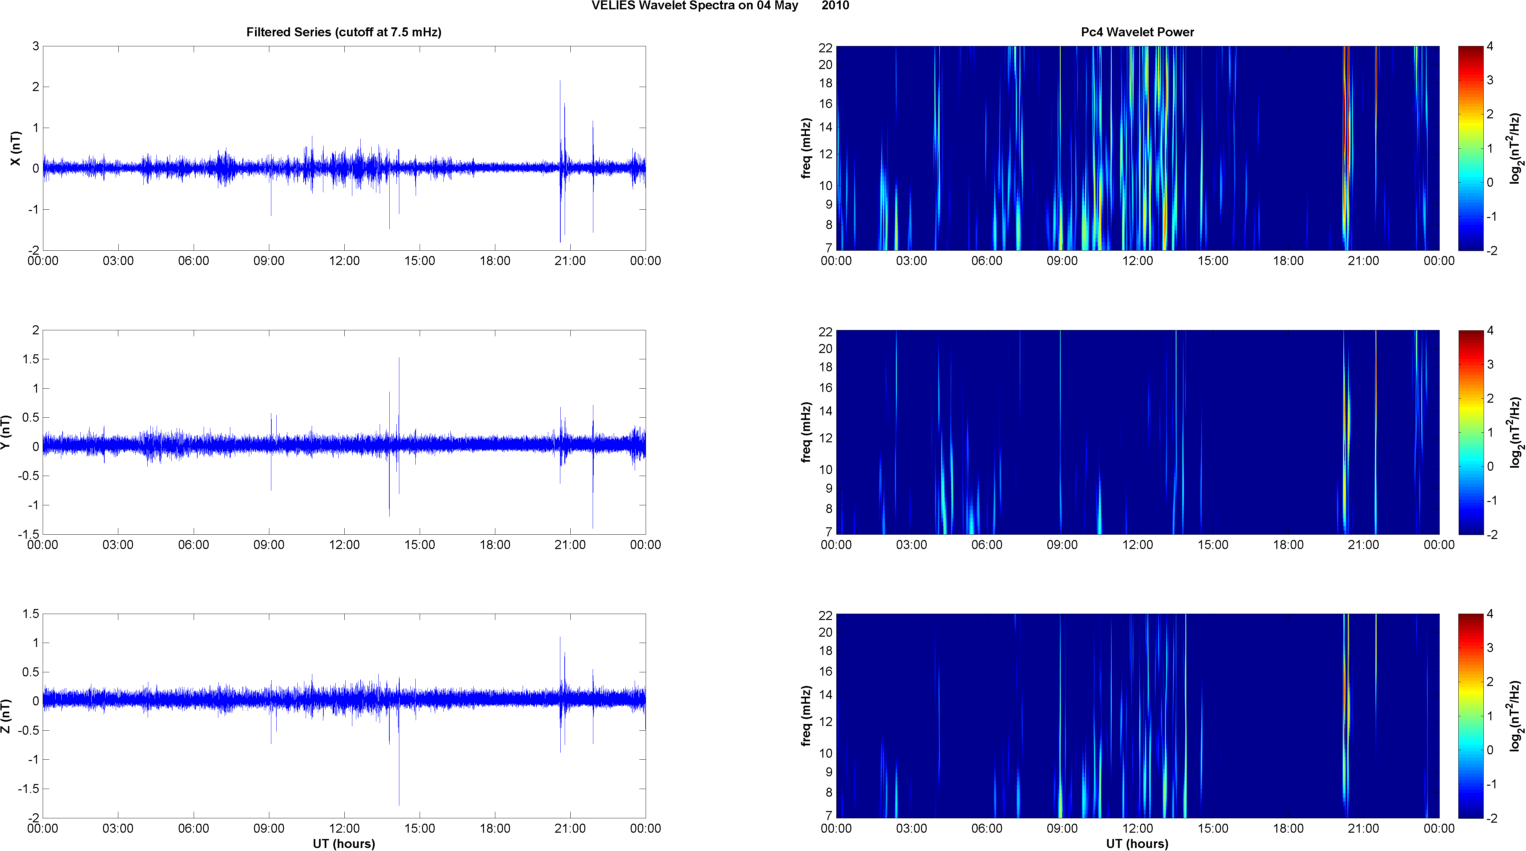The width and height of the screenshot is (1526, 851).
Task: Click the log2(nT²/Hz) label by the bottom colorbar
Action: click(1516, 716)
